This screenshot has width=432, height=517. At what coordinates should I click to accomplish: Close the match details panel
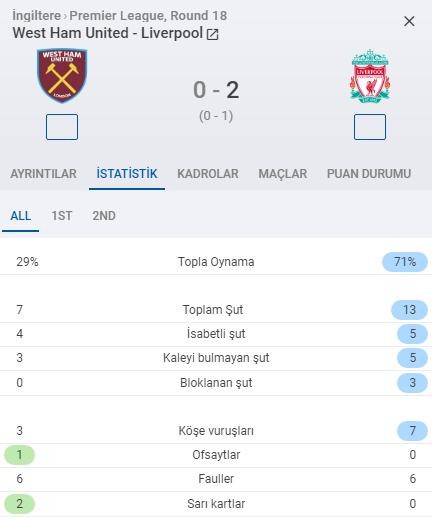pos(409,21)
